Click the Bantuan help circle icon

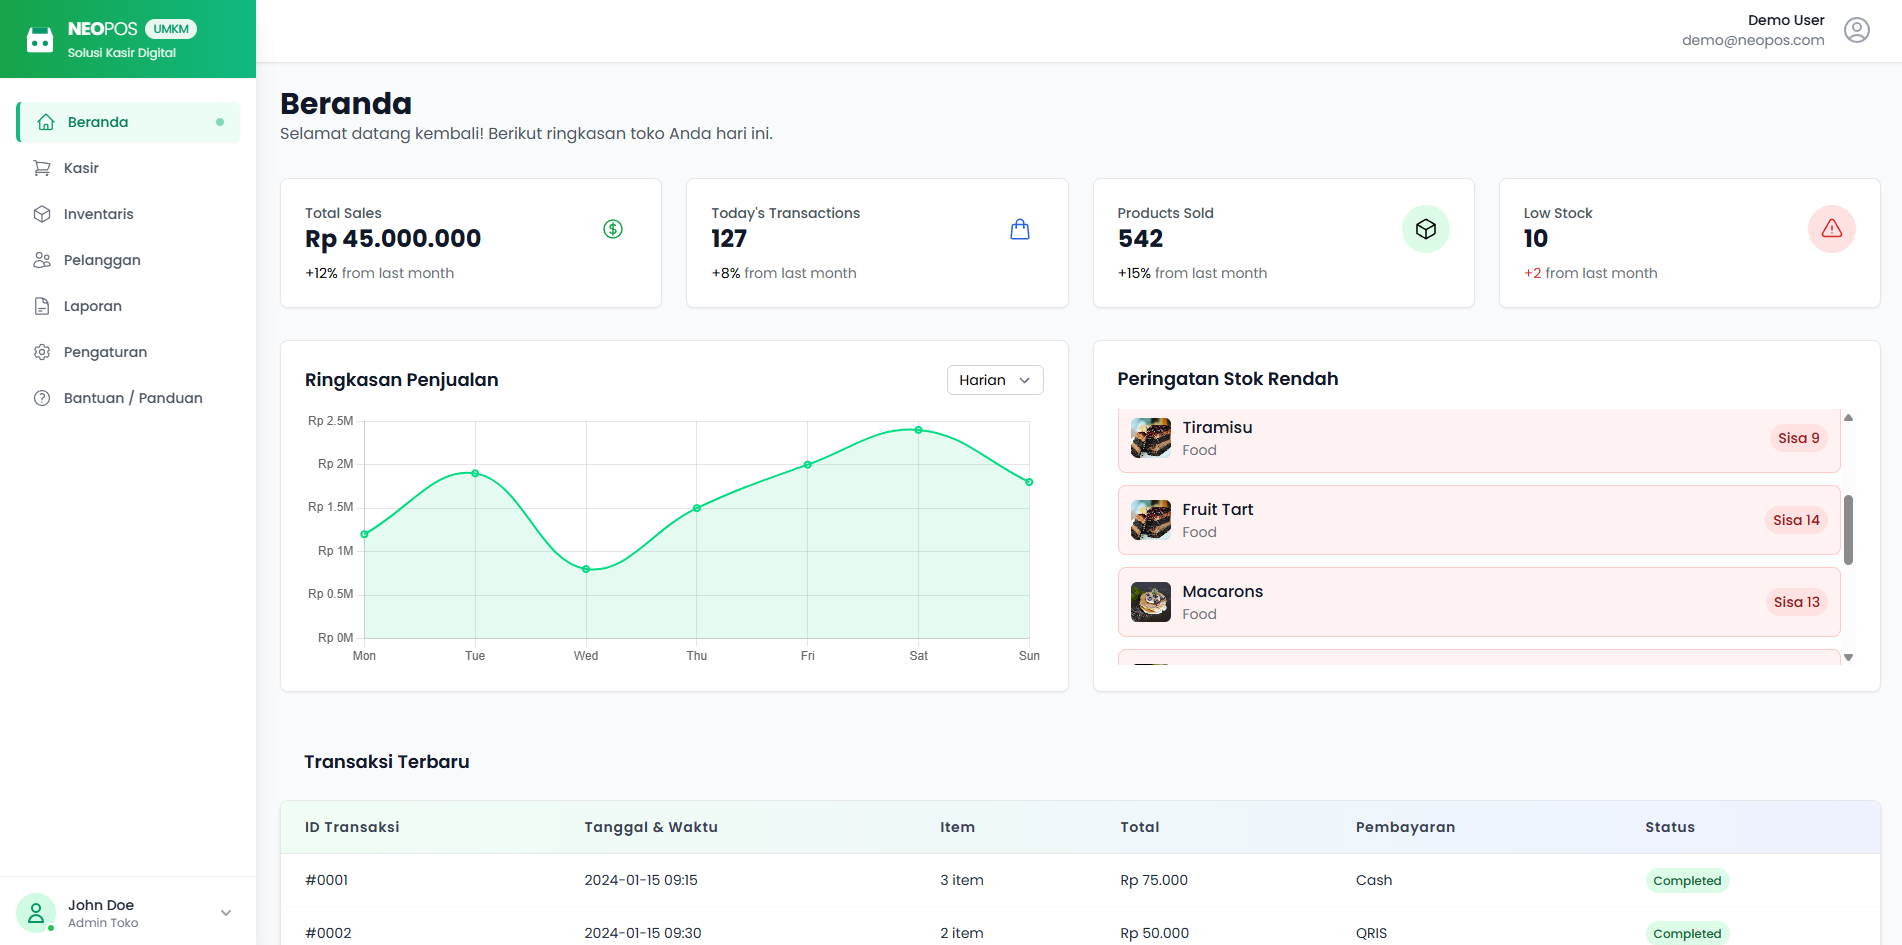click(x=42, y=398)
